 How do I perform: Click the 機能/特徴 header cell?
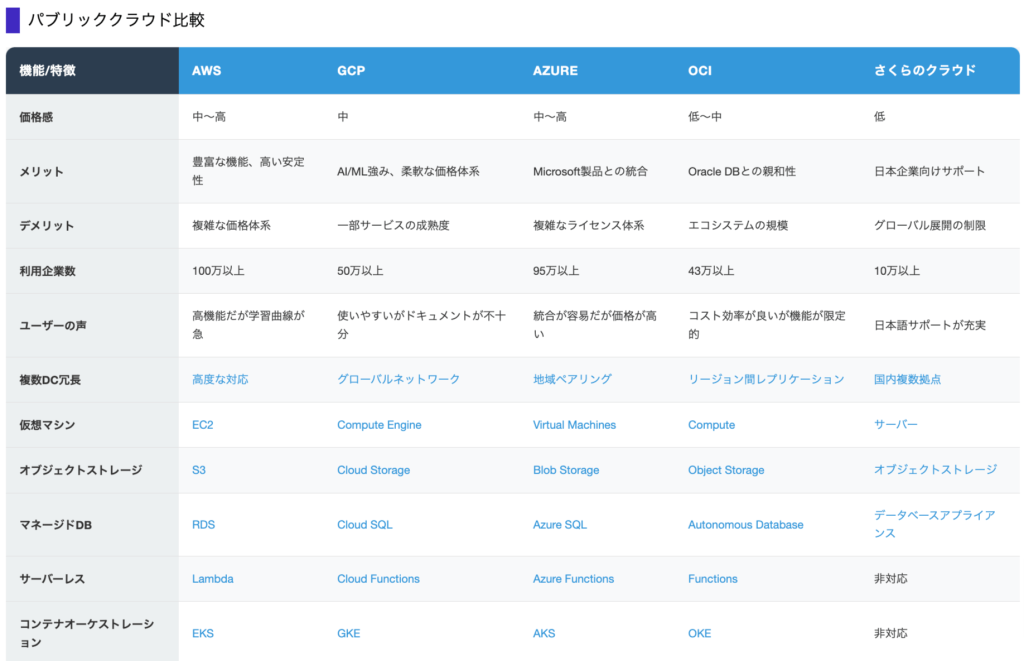(47, 71)
